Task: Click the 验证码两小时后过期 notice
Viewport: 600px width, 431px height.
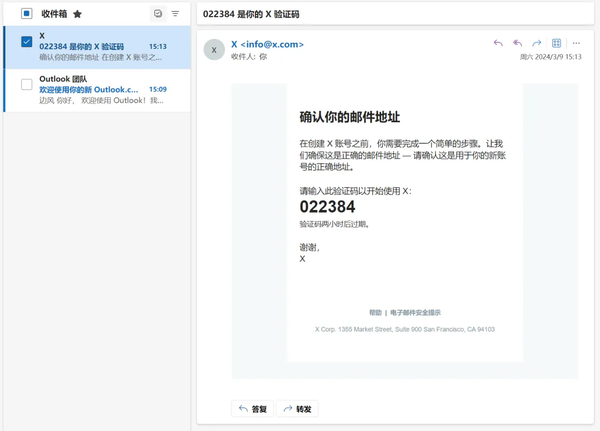Action: (x=334, y=224)
